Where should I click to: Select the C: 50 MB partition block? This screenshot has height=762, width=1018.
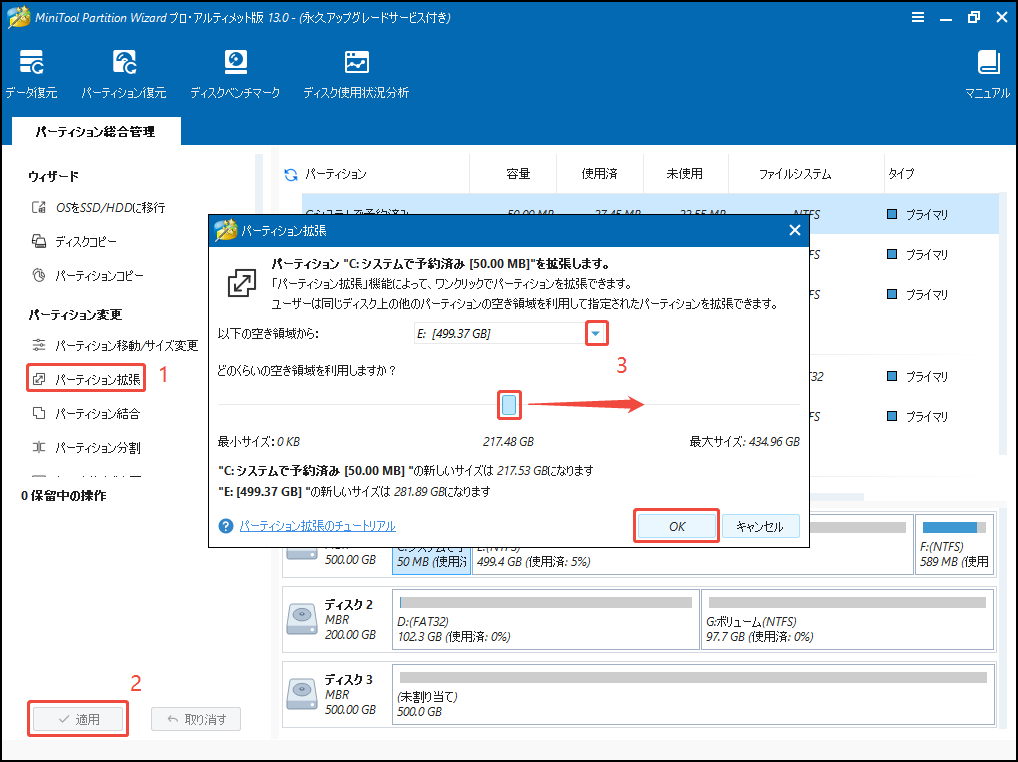(431, 561)
